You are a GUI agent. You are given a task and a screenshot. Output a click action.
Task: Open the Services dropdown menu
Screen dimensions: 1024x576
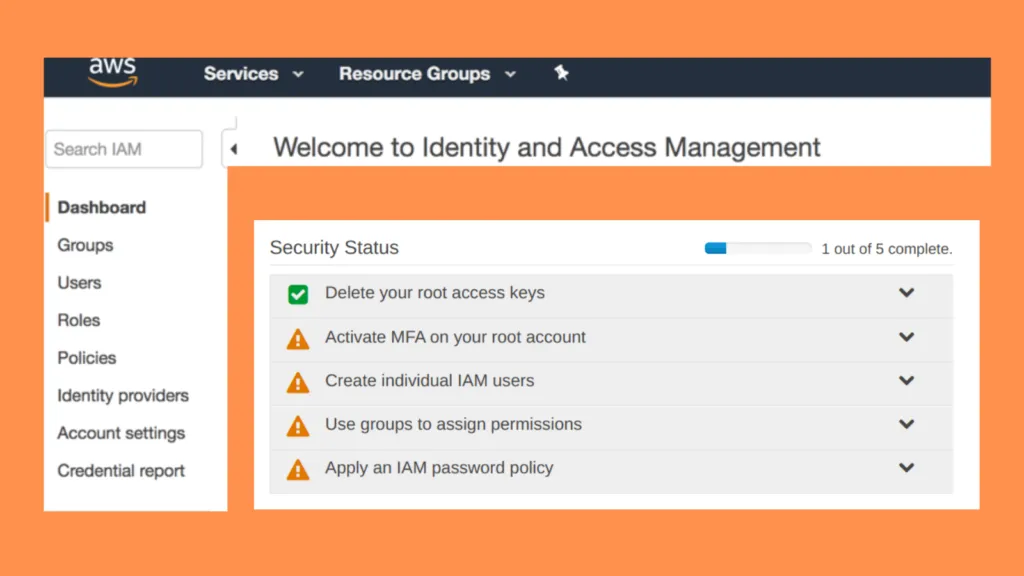[x=253, y=74]
